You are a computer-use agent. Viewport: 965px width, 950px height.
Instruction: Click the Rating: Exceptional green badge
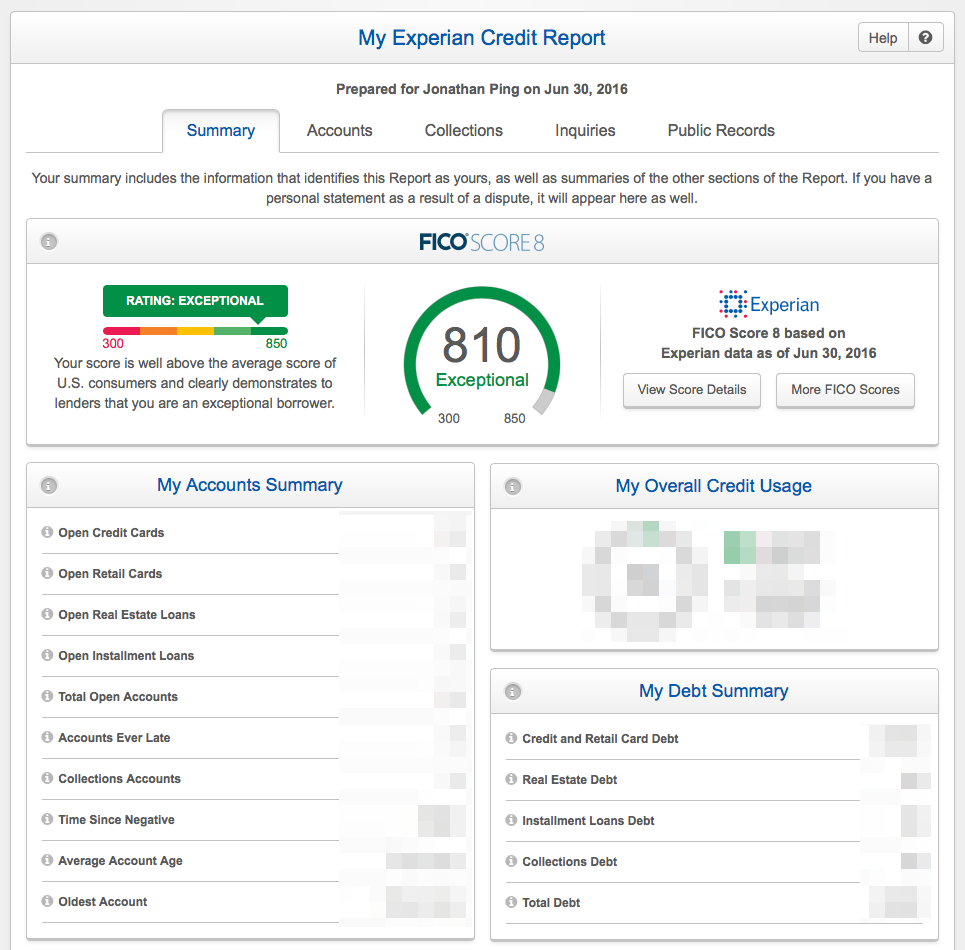195,301
